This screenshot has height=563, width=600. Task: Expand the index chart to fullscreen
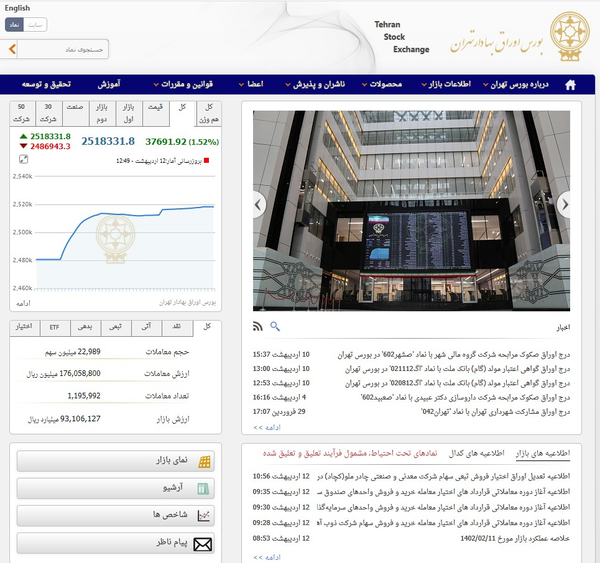[23, 159]
